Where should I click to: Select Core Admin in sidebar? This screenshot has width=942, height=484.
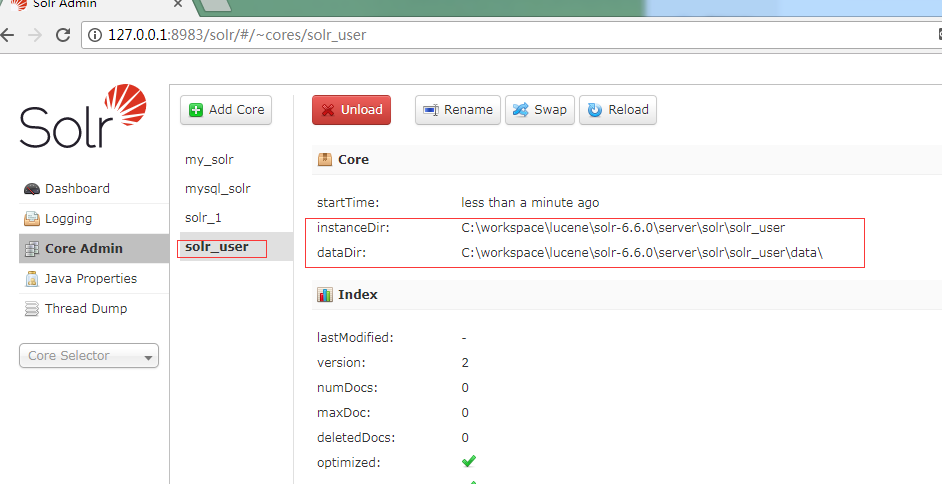pyautogui.click(x=94, y=249)
